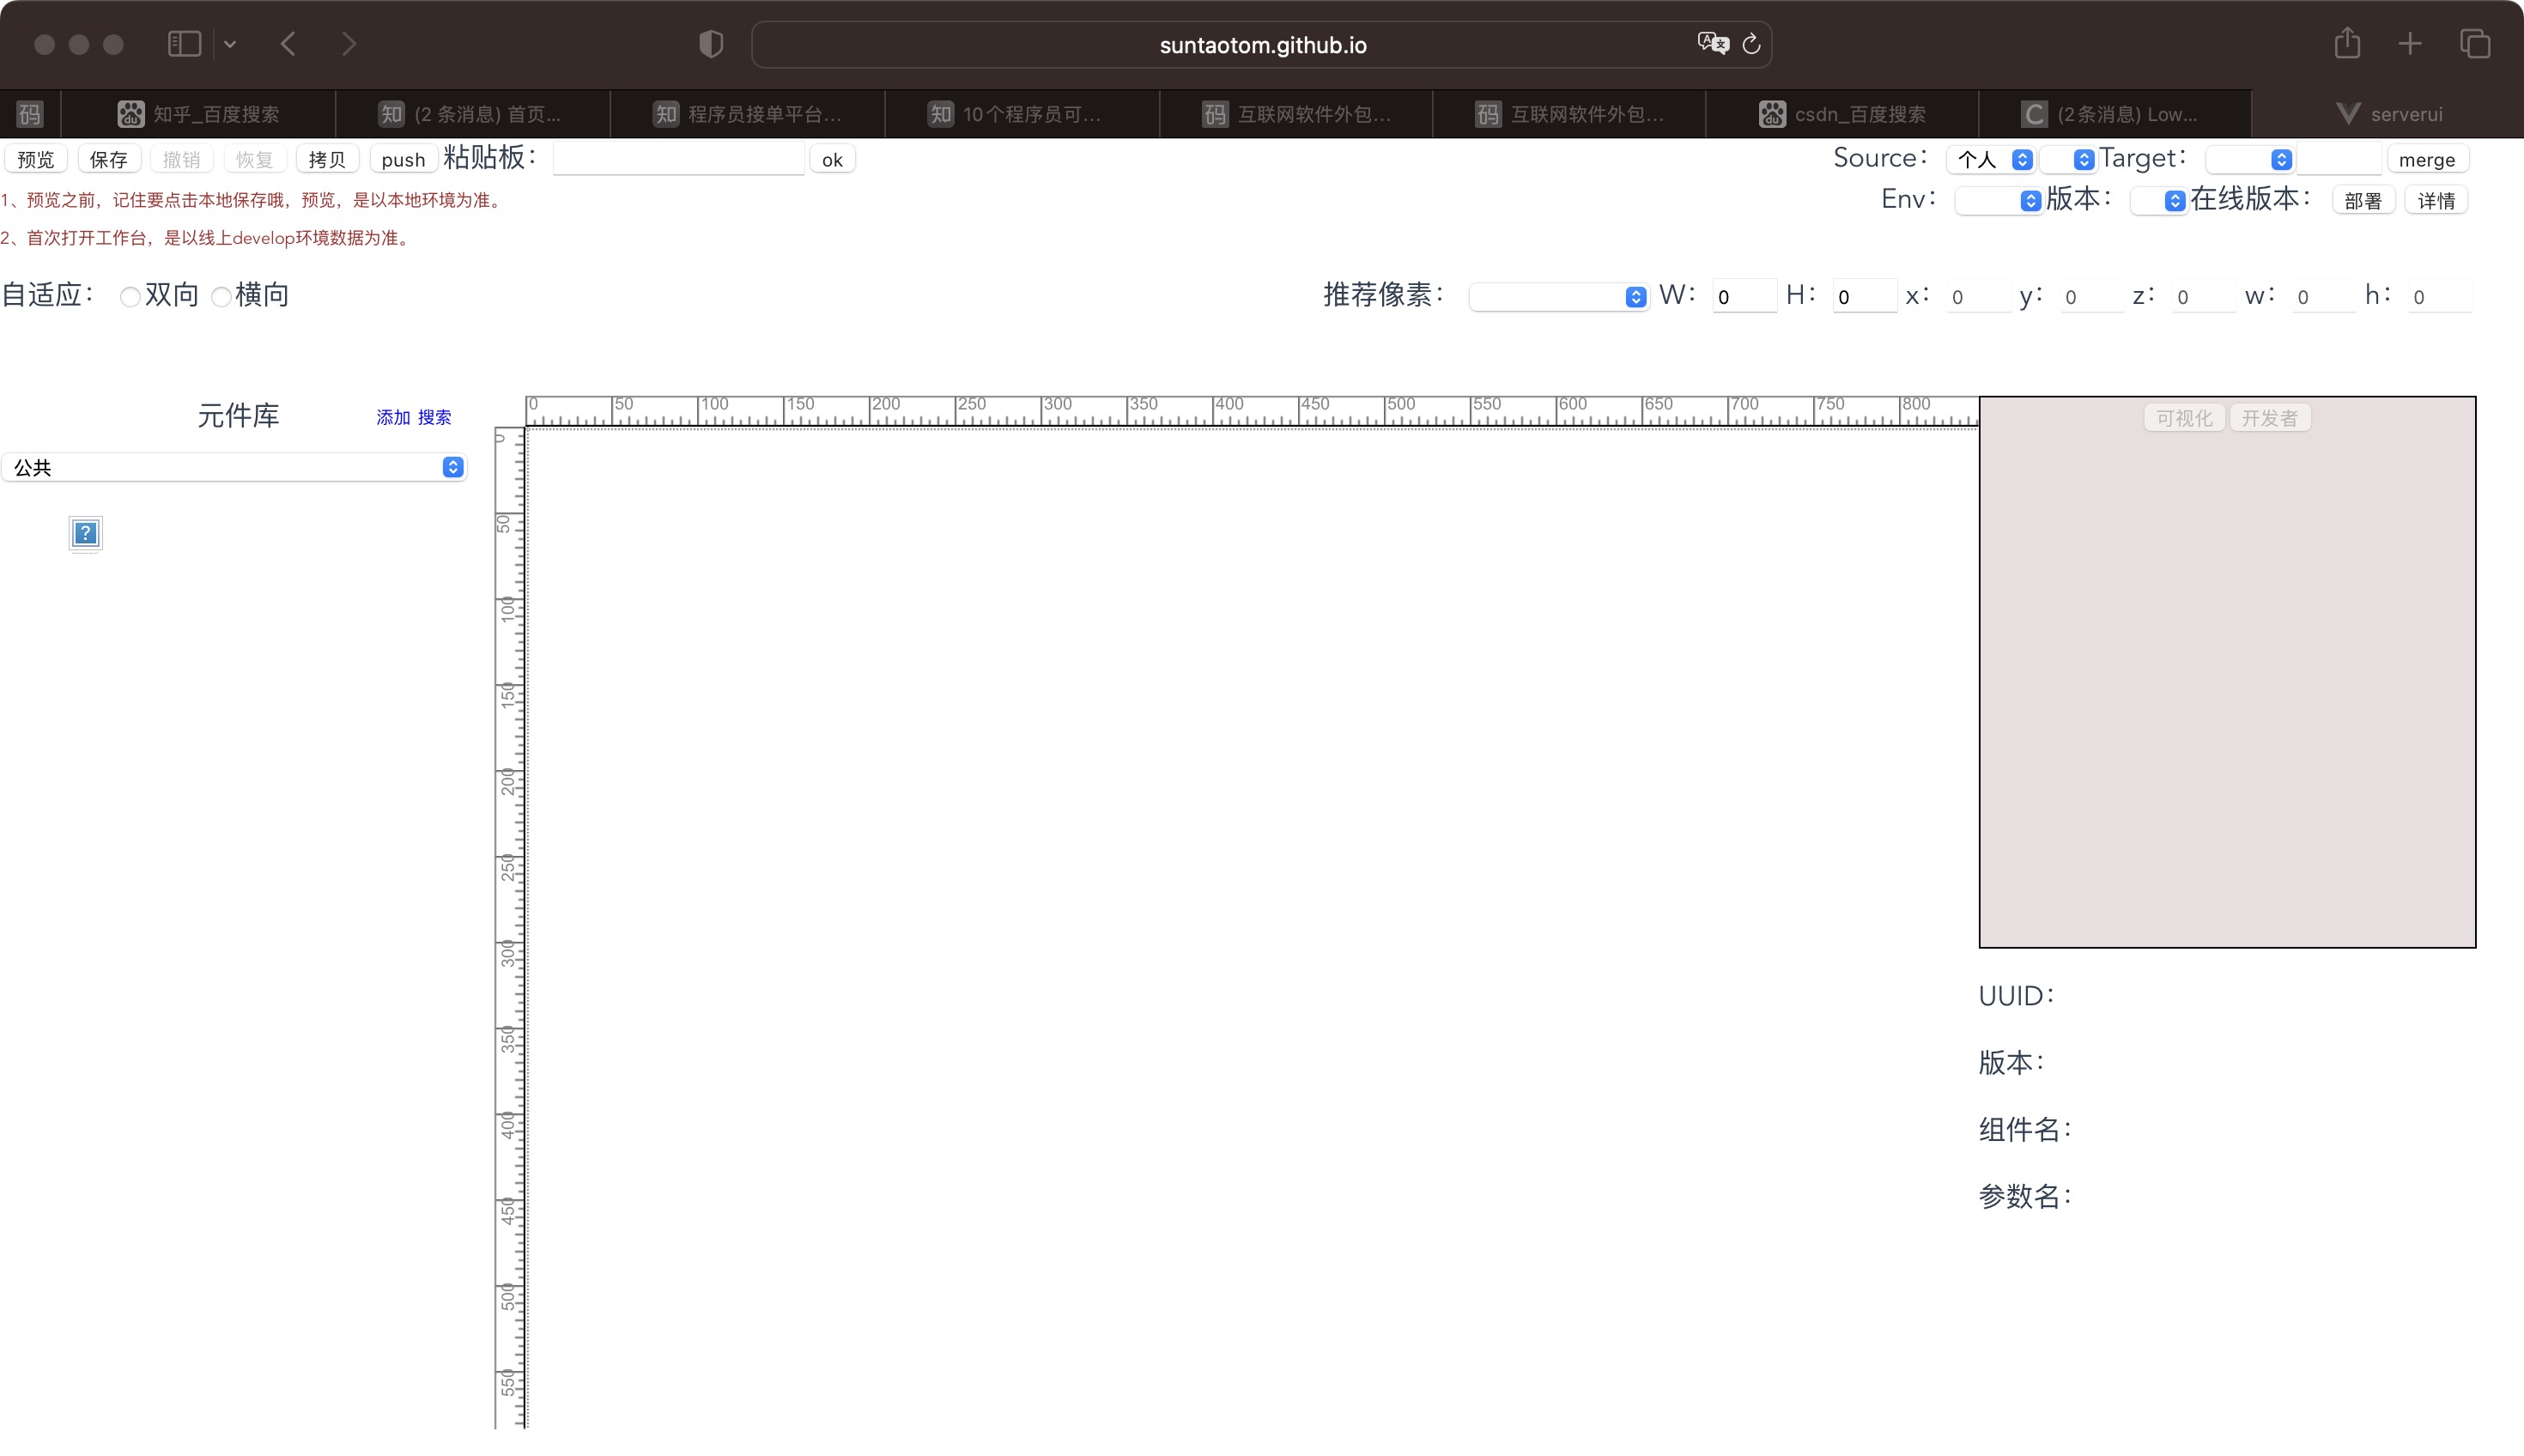Focus the y coordinate field
The width and height of the screenshot is (2524, 1456).
pyautogui.click(x=2091, y=296)
